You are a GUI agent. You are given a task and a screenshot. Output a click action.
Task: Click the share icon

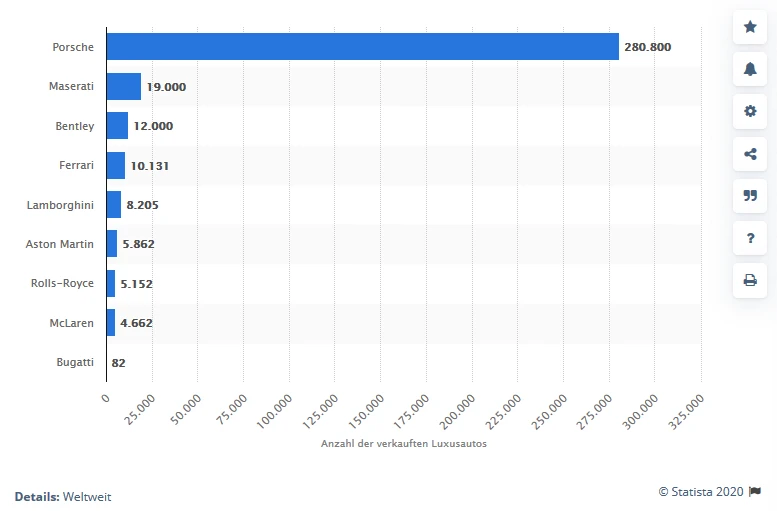tap(750, 154)
